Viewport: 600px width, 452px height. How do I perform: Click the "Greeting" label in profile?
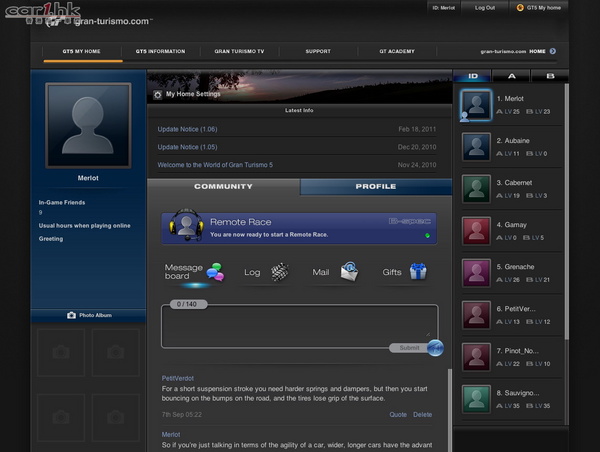click(x=51, y=239)
